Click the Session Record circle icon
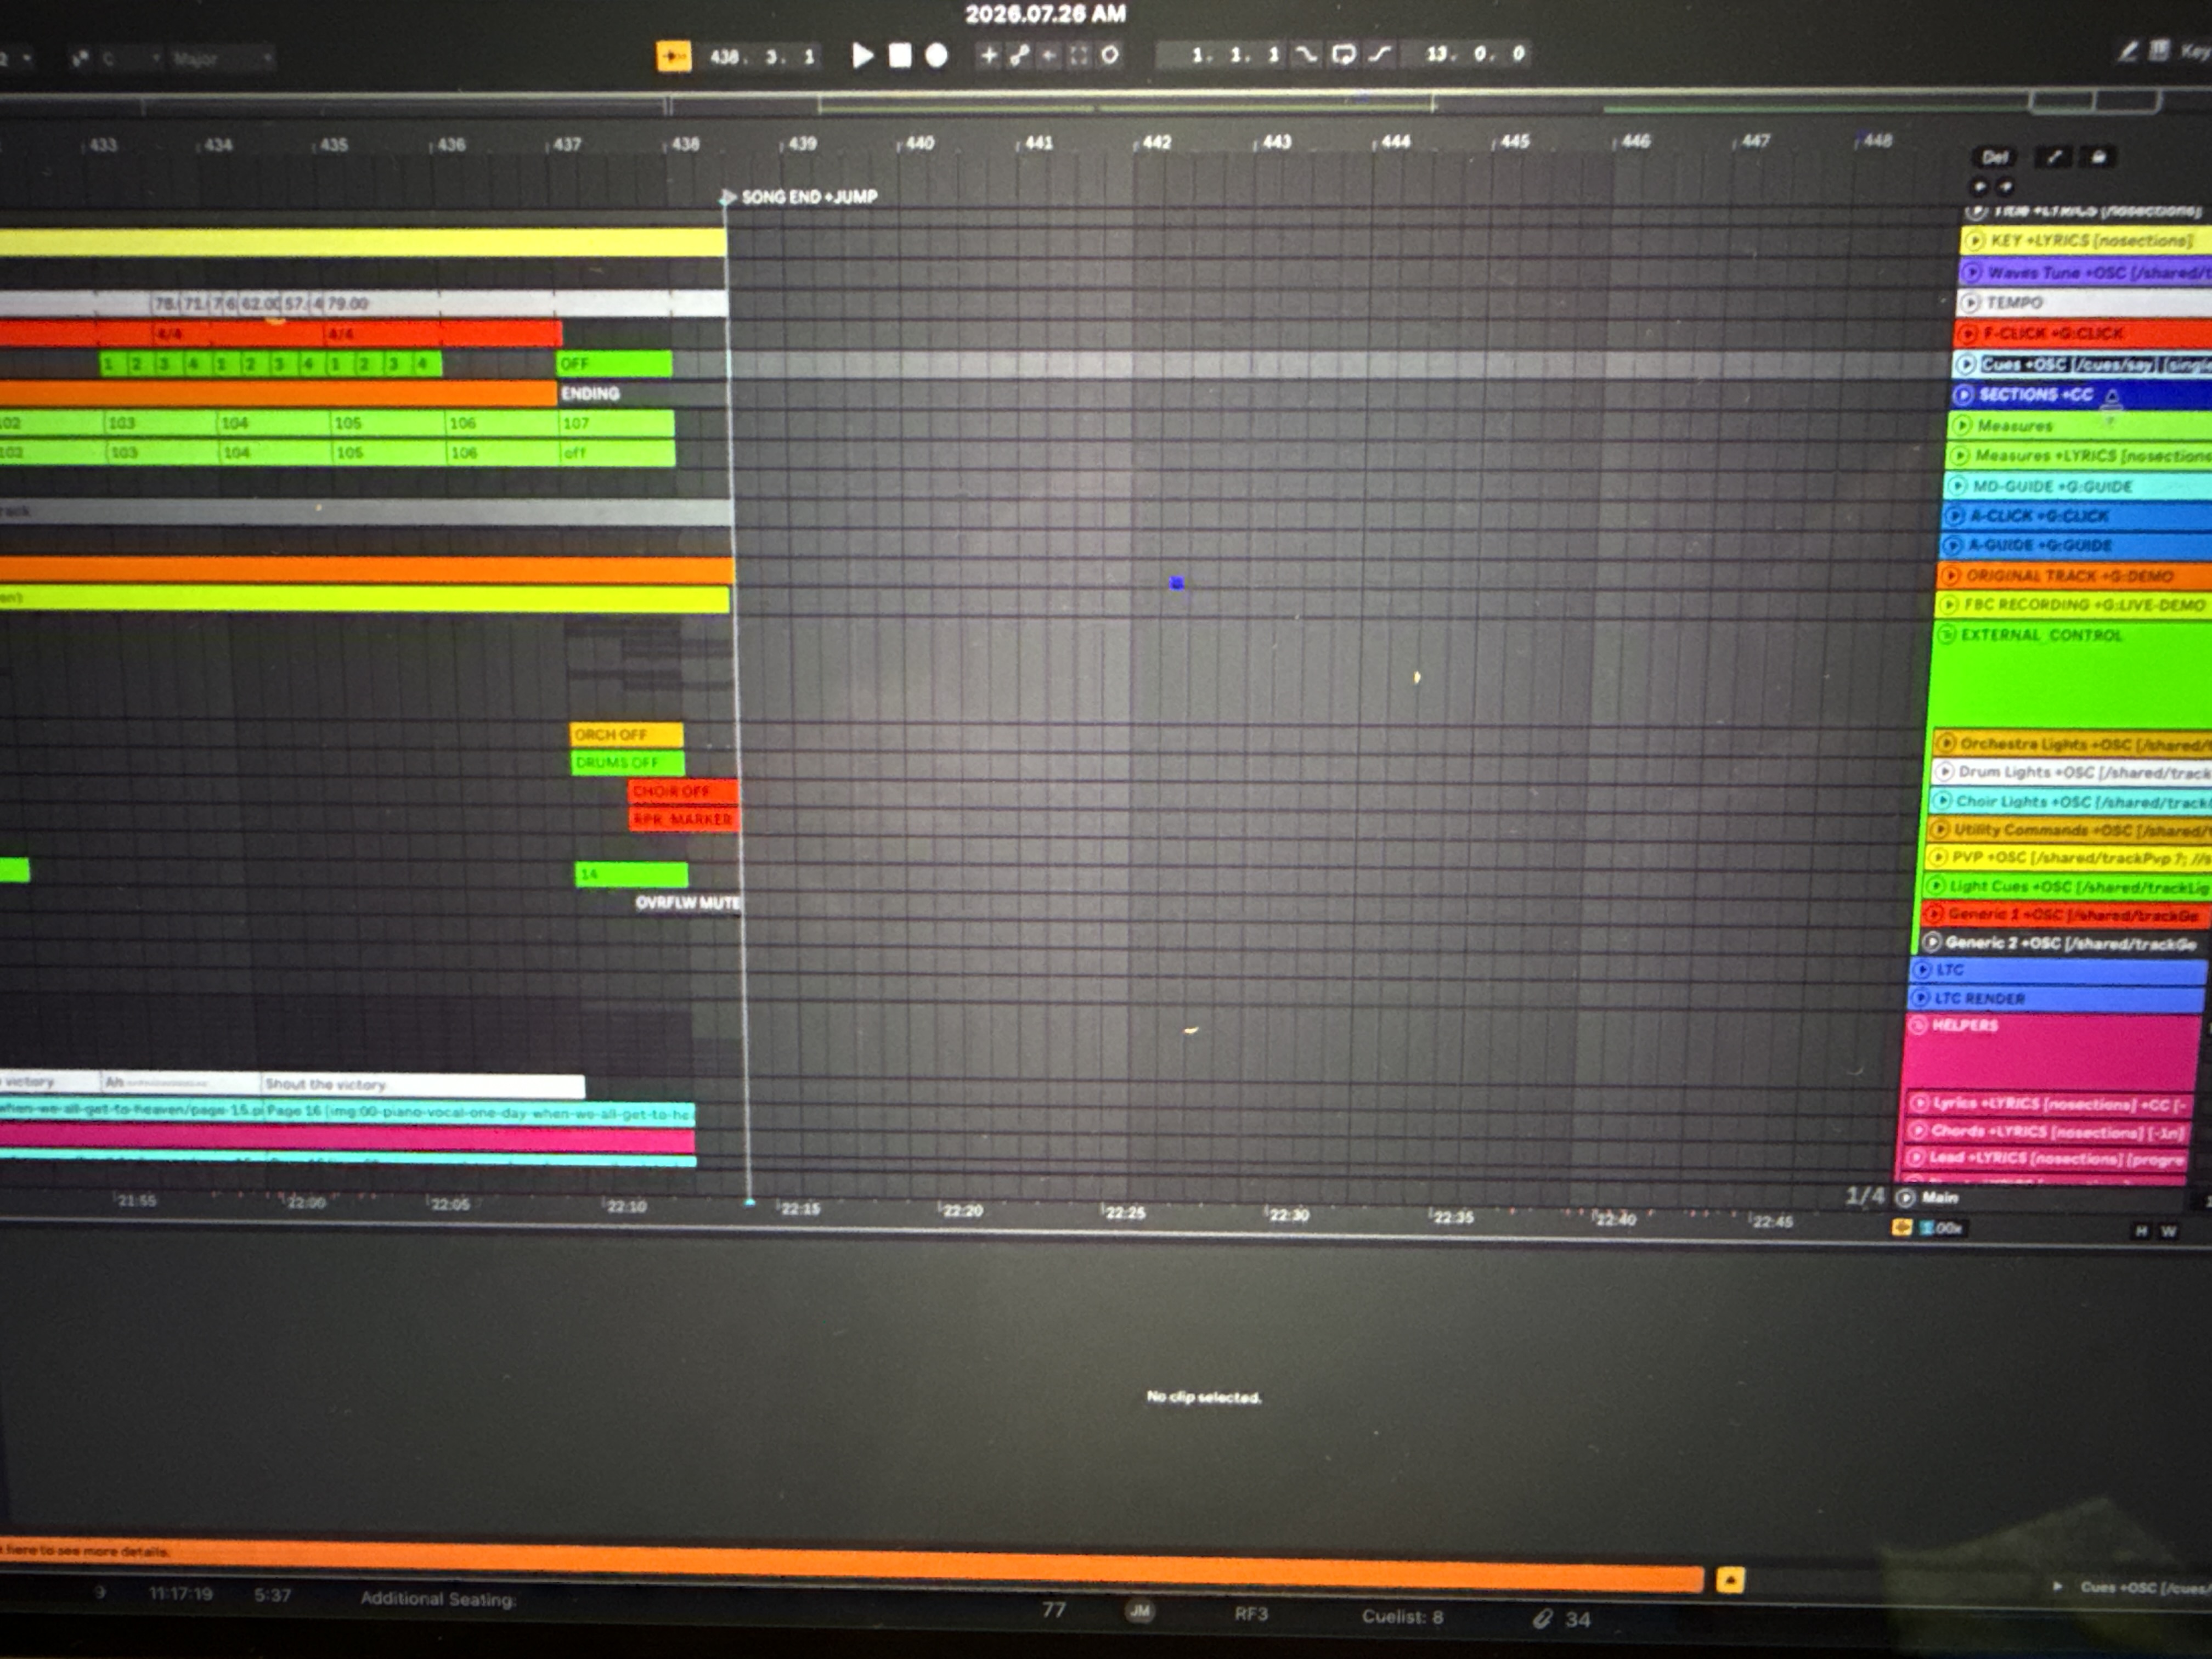Image resolution: width=2212 pixels, height=1659 pixels. coord(1110,55)
